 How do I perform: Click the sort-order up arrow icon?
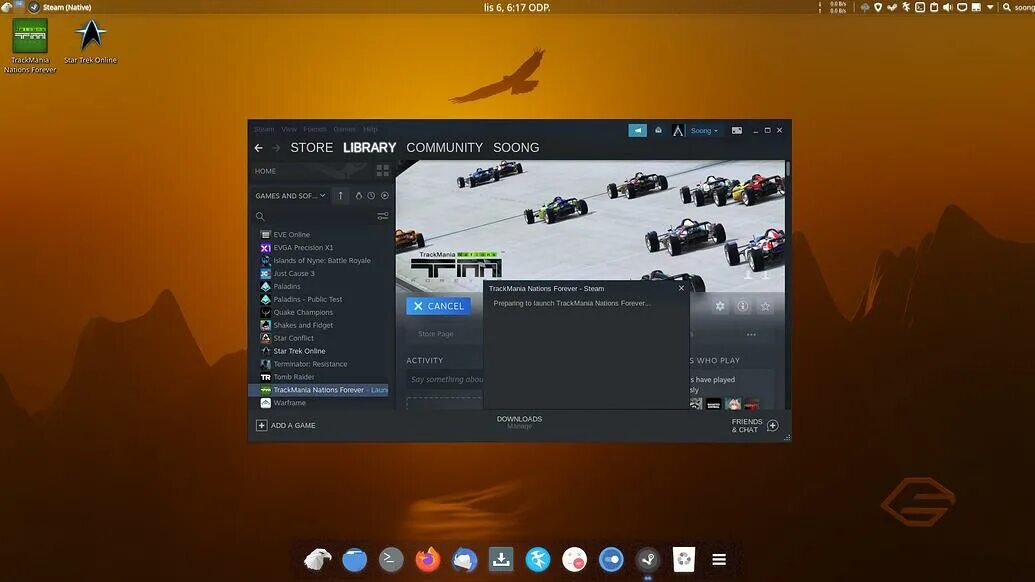tap(341, 196)
